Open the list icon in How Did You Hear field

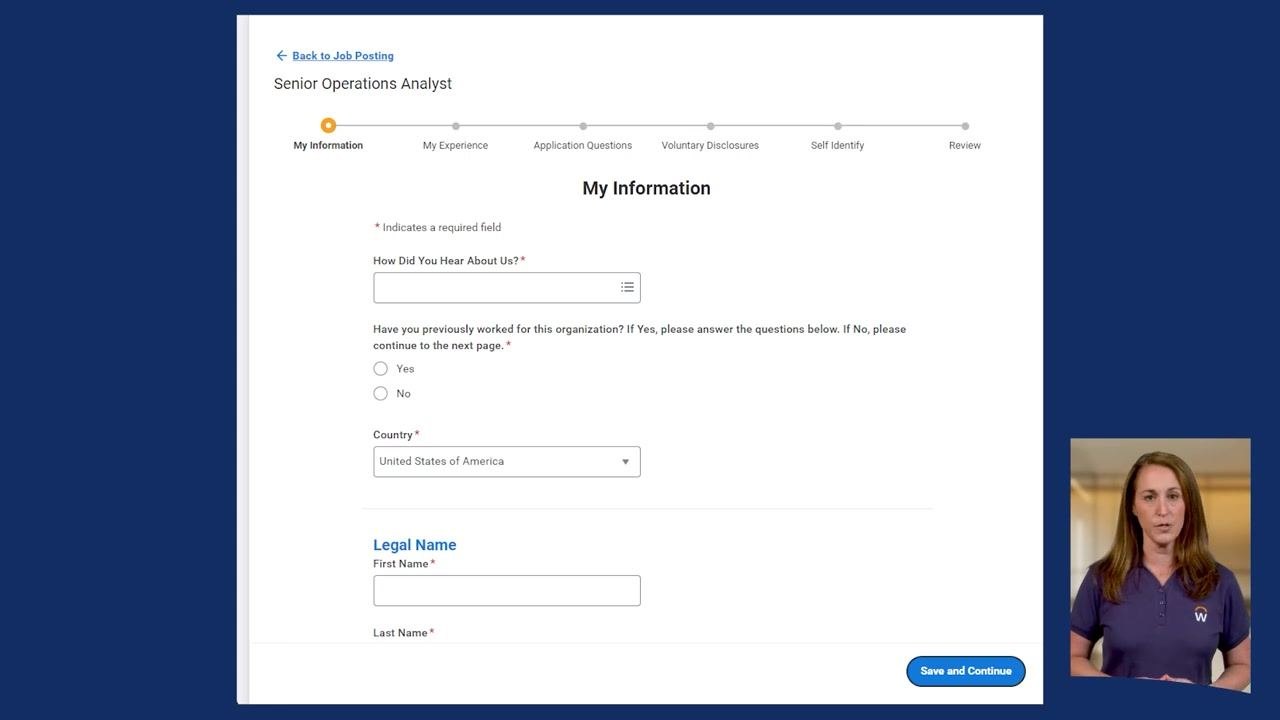[627, 287]
